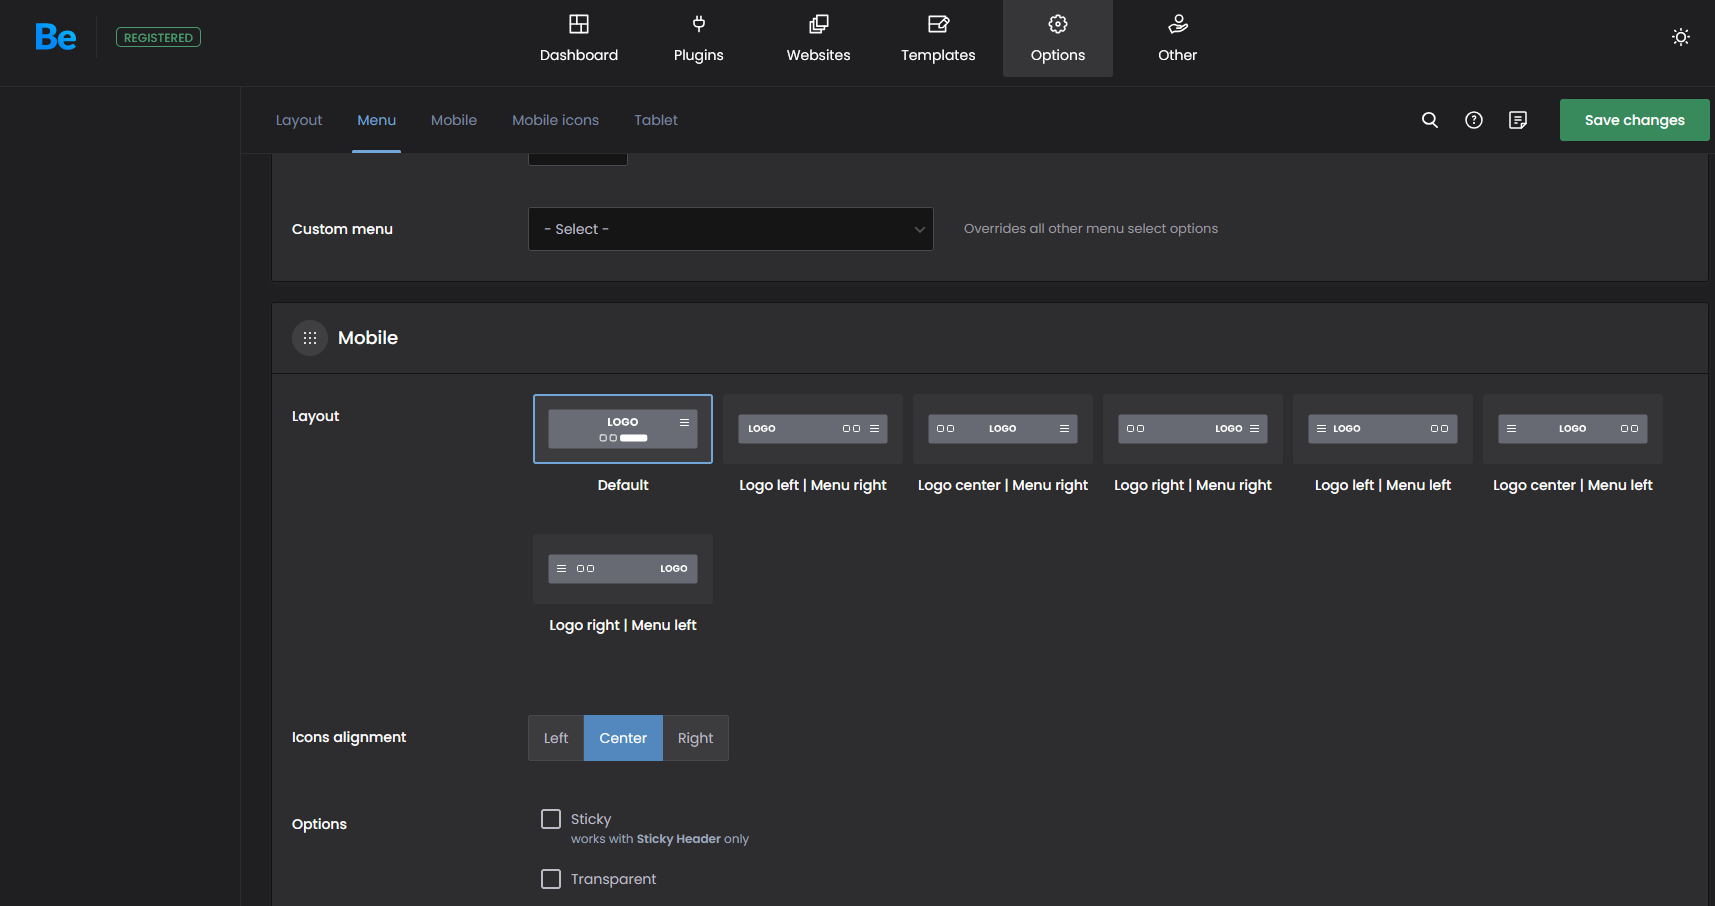Click the Icons alignment label
Image resolution: width=1715 pixels, height=906 pixels.
tap(349, 737)
